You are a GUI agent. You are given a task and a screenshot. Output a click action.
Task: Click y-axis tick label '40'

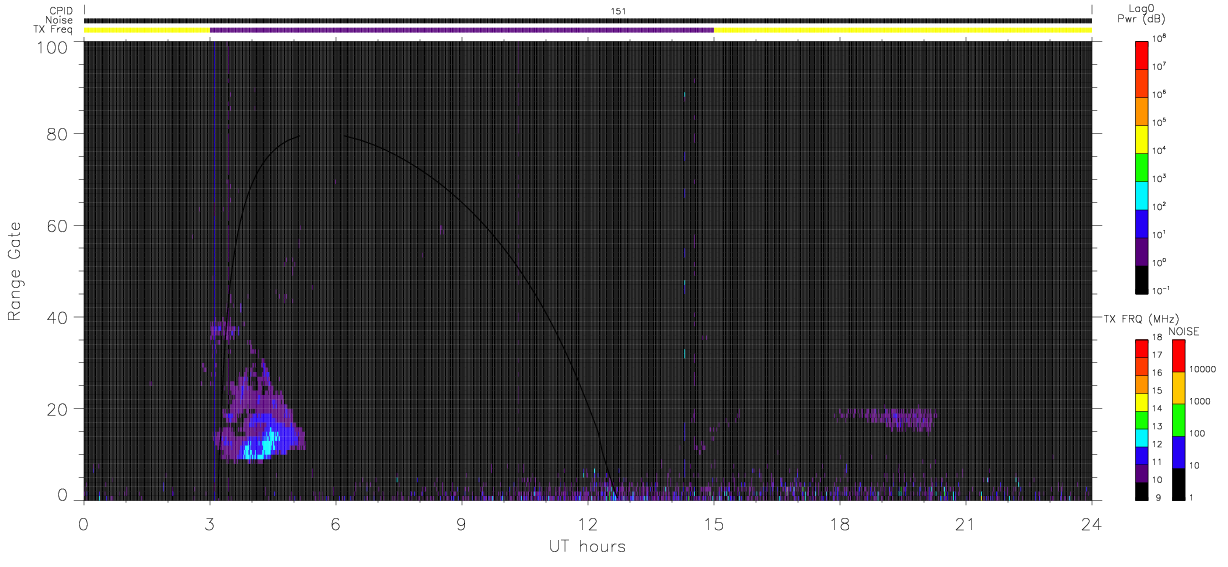coord(56,317)
